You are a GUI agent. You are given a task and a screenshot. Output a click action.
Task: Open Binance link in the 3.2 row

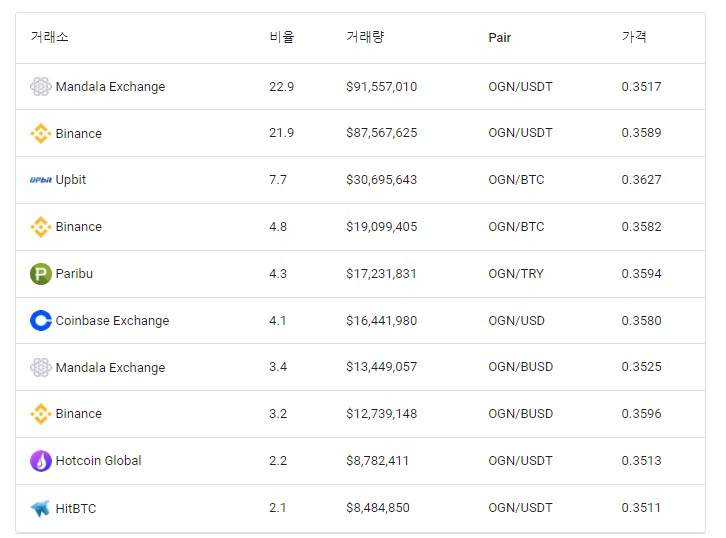pyautogui.click(x=79, y=414)
